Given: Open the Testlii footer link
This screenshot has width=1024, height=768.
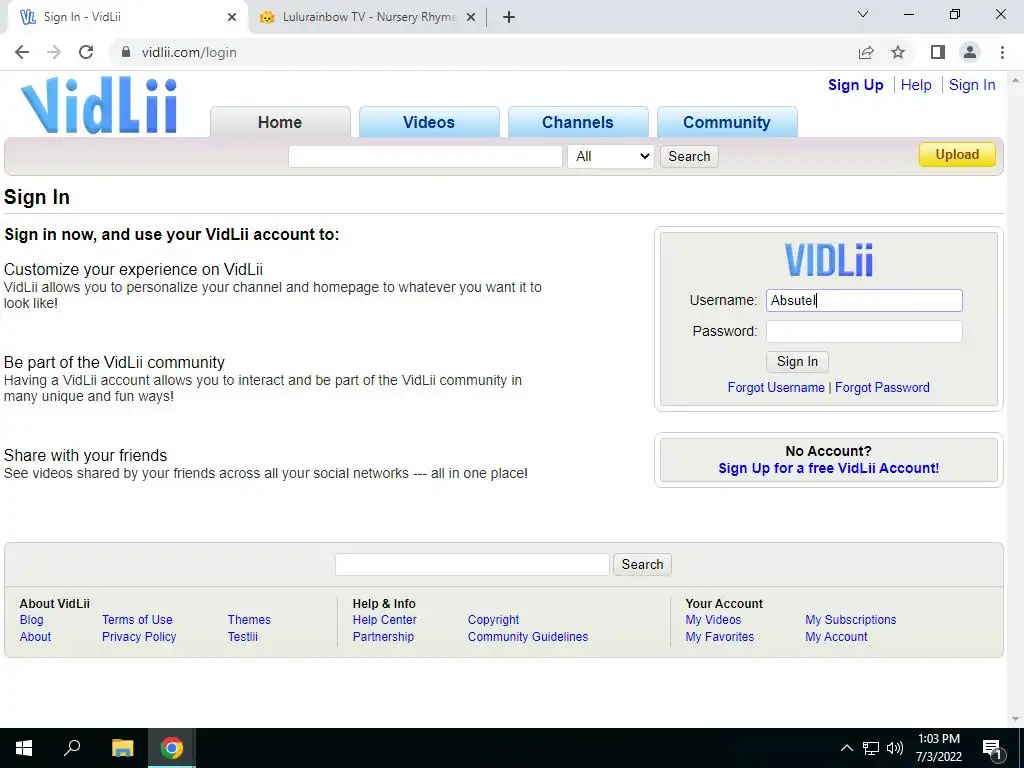Looking at the screenshot, I should (242, 637).
